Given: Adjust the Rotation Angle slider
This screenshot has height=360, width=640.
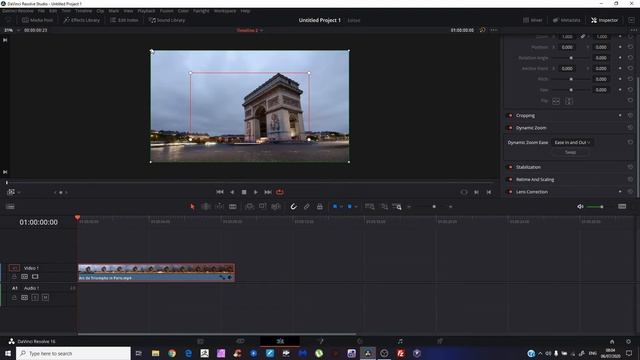Looking at the screenshot, I should pos(571,58).
